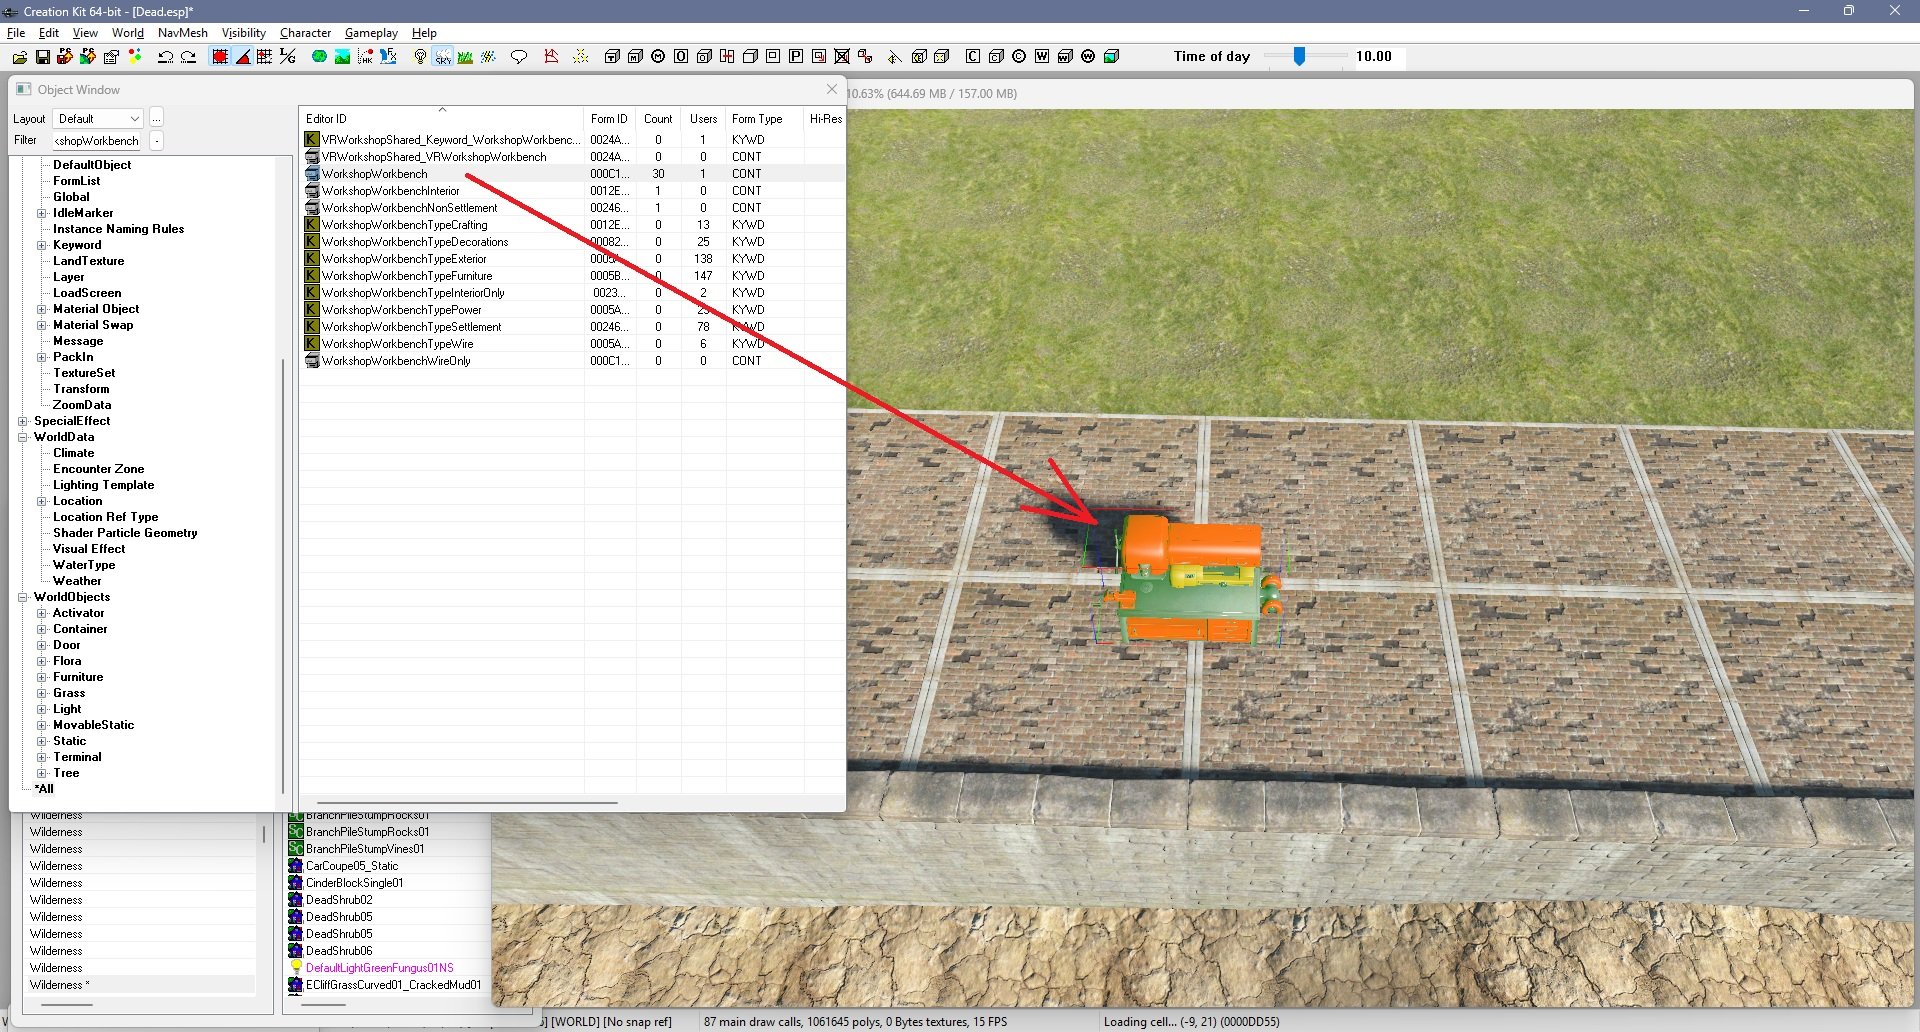The width and height of the screenshot is (1920, 1032).
Task: Toggle the light bulb brightness icon
Action: [420, 57]
